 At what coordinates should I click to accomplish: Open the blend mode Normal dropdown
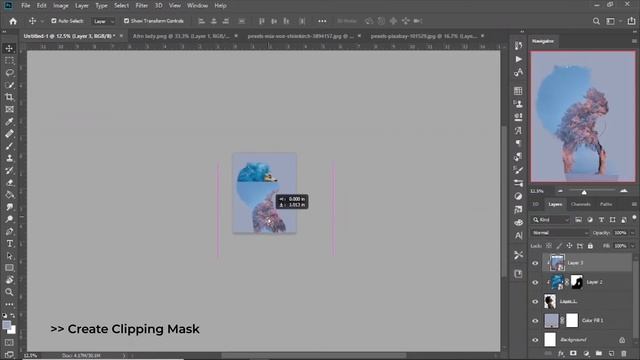[x=560, y=233]
